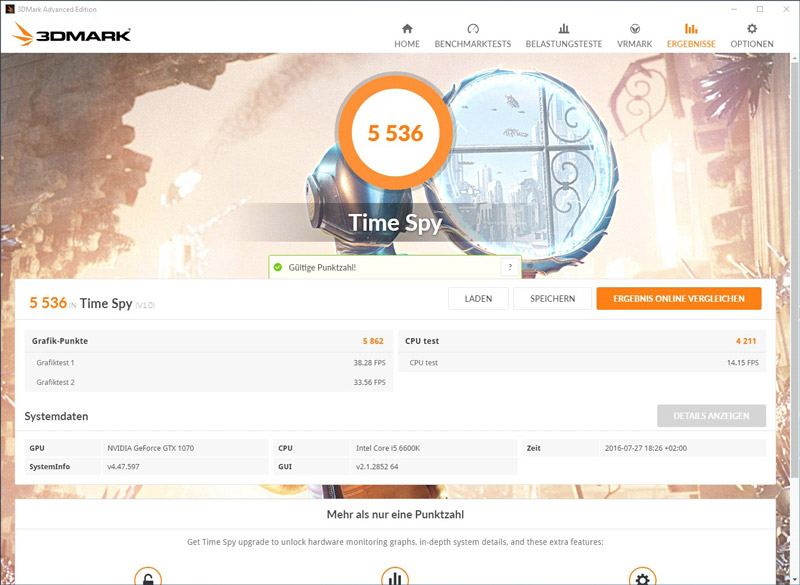
Task: Switch to the BENCHMARKTESTS tab
Action: click(x=473, y=44)
